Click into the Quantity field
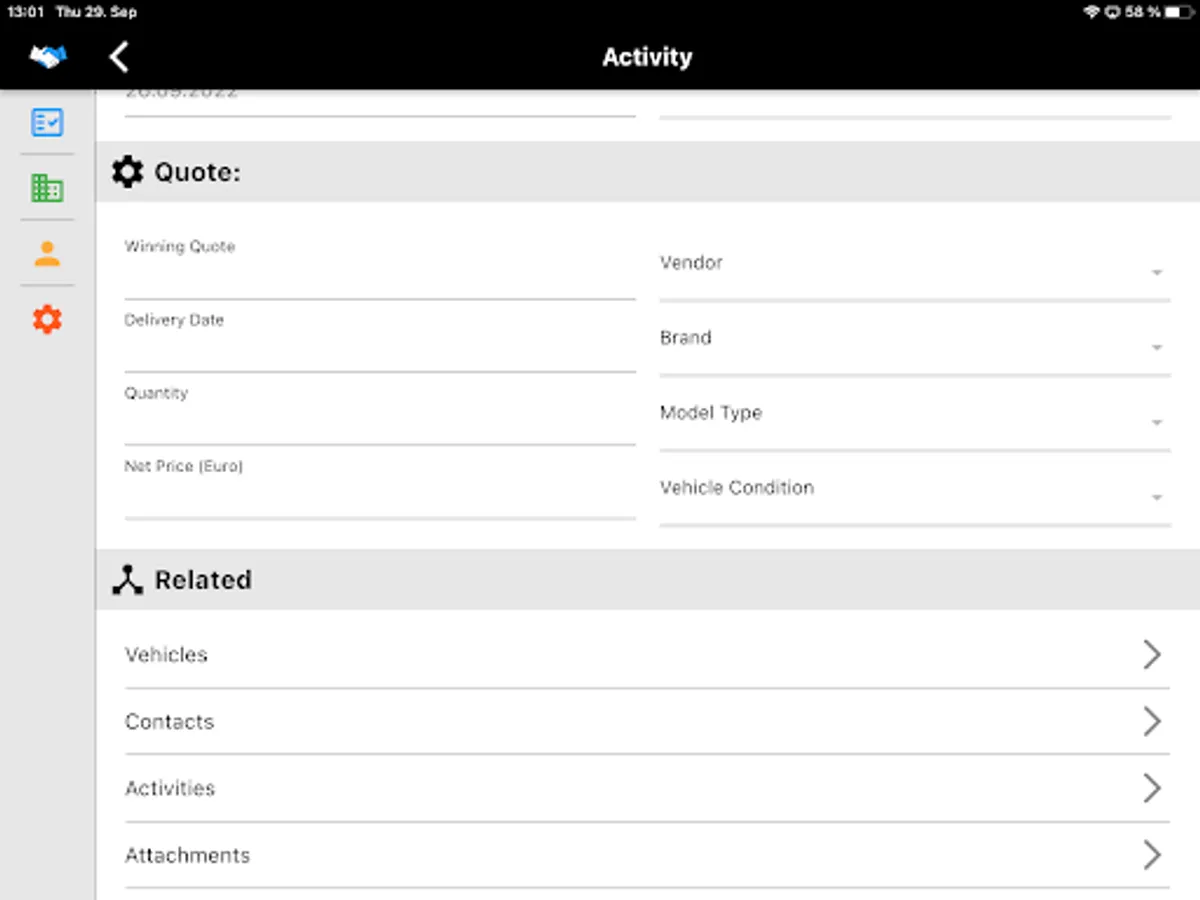 pyautogui.click(x=380, y=423)
